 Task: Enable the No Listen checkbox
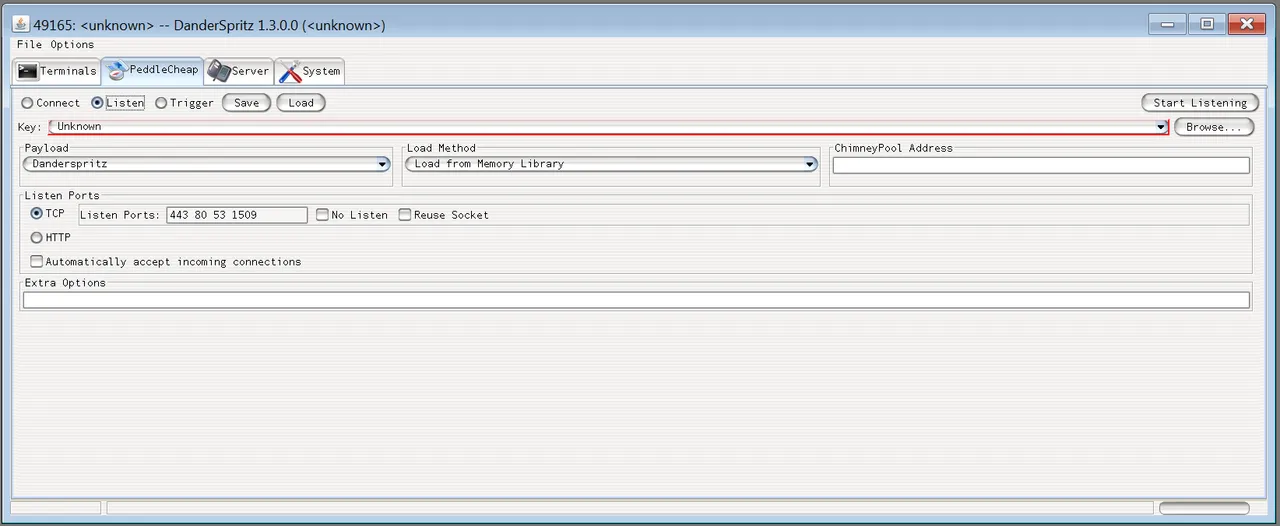pyautogui.click(x=322, y=215)
